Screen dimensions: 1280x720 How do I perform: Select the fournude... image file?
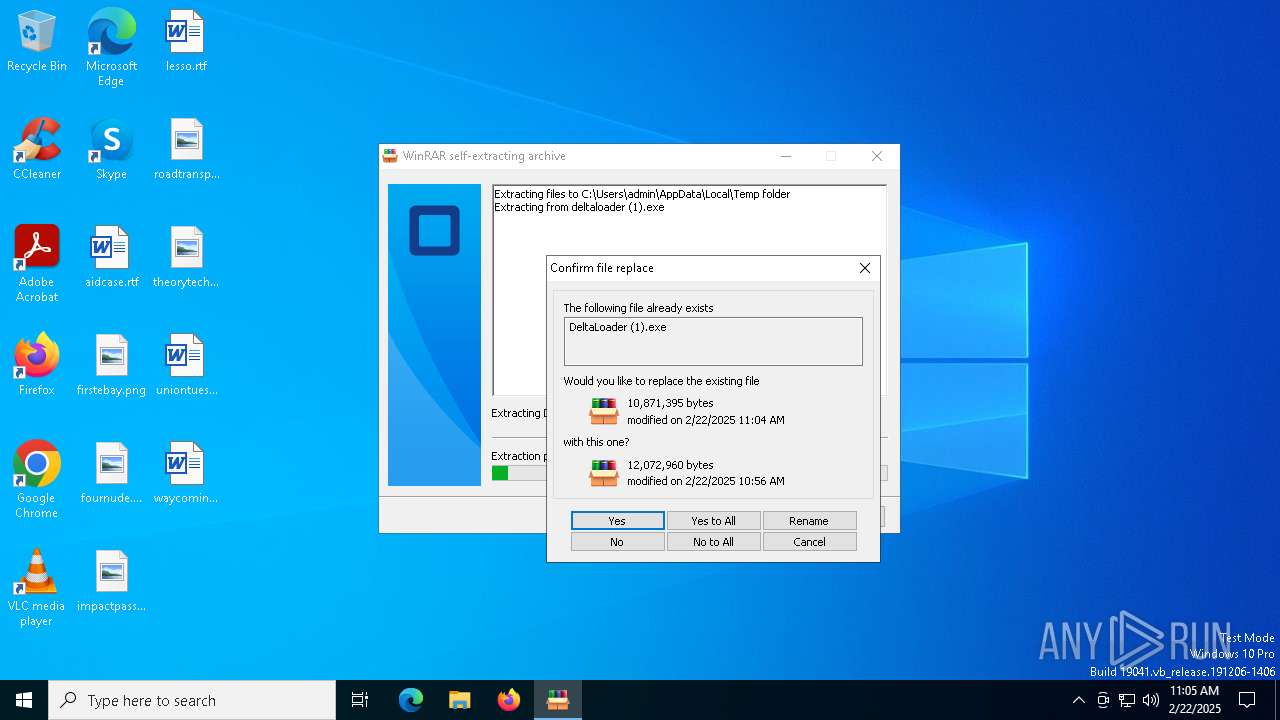111,474
